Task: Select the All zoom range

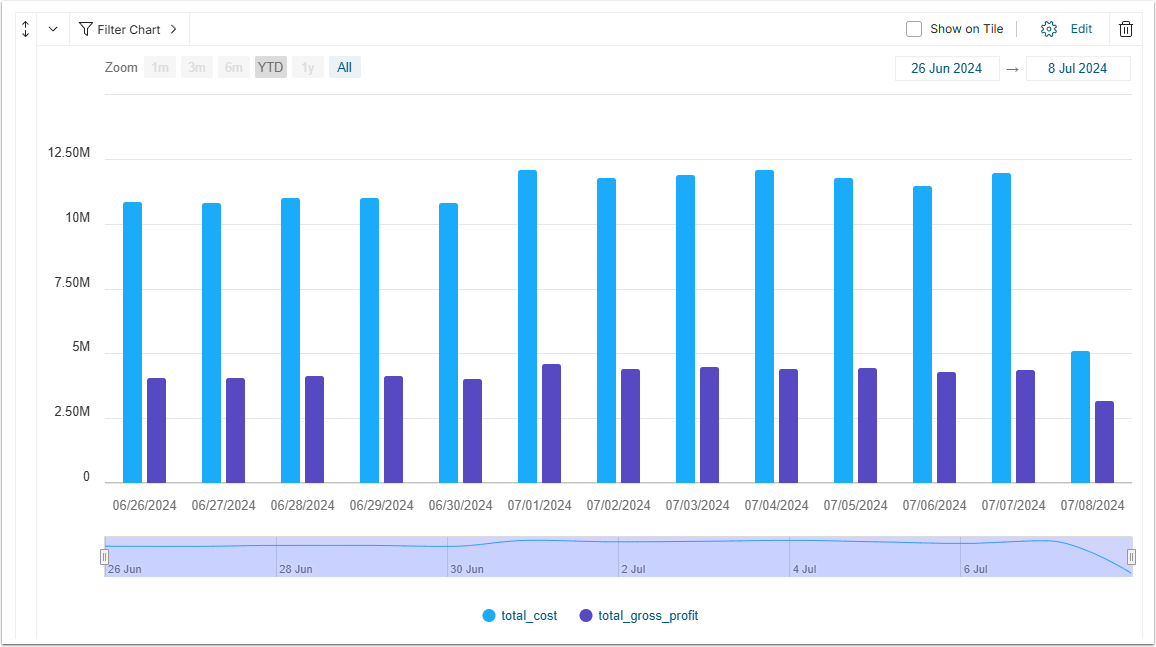Action: click(x=344, y=68)
